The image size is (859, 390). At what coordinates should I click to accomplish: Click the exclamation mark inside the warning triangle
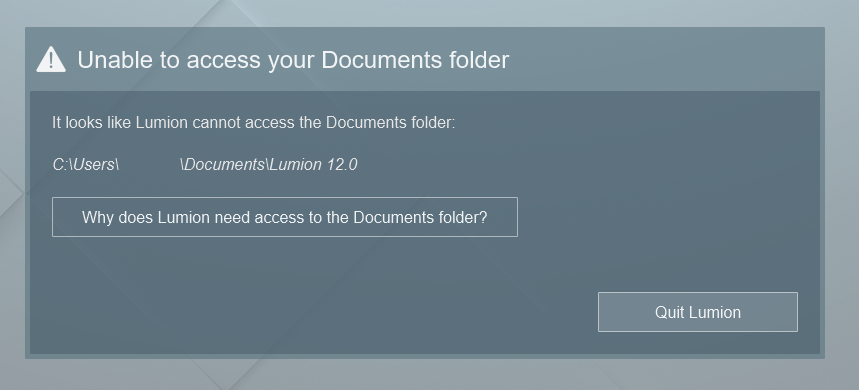click(x=51, y=61)
